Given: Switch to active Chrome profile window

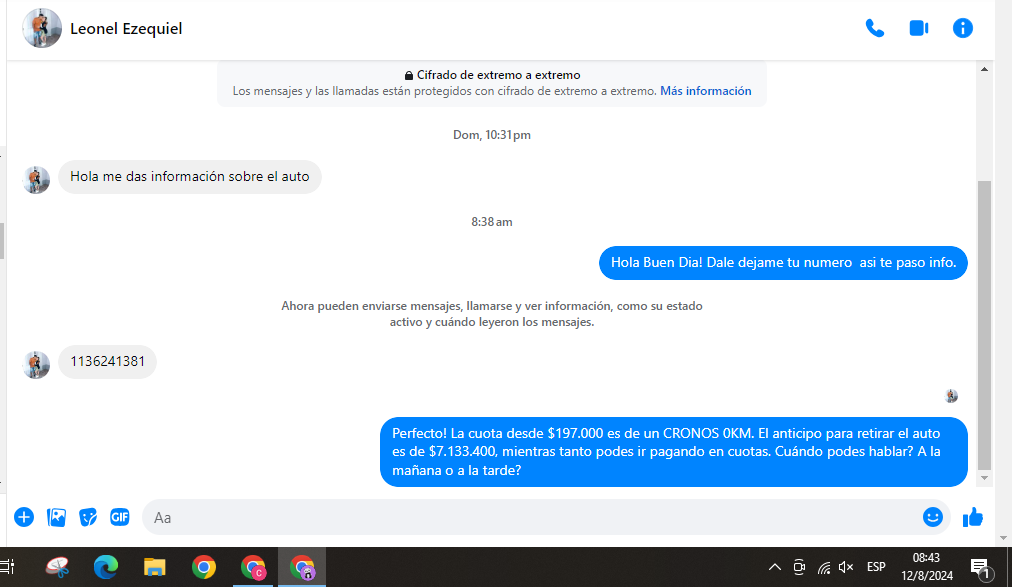Looking at the screenshot, I should tap(302, 568).
